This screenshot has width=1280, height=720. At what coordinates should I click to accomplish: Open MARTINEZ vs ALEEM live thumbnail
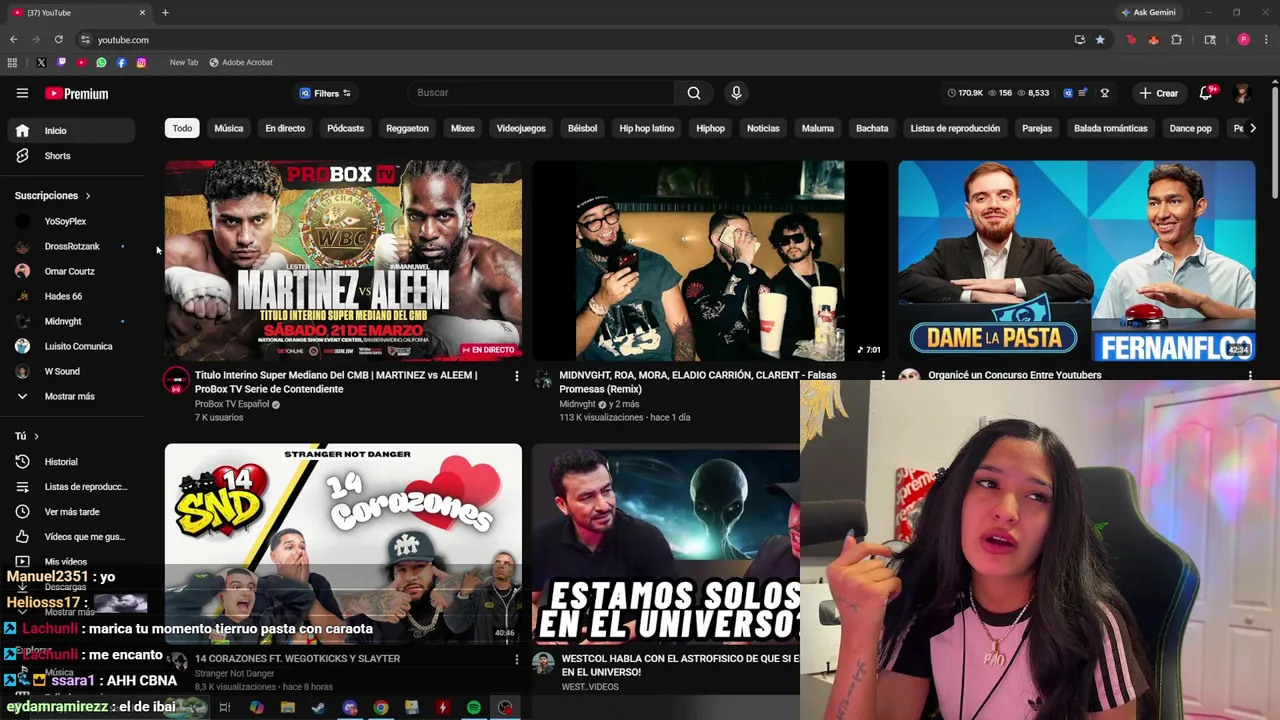(x=343, y=261)
